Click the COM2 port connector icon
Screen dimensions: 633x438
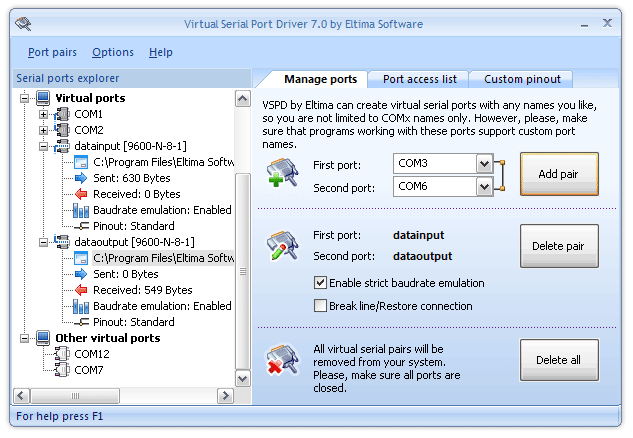[x=62, y=130]
